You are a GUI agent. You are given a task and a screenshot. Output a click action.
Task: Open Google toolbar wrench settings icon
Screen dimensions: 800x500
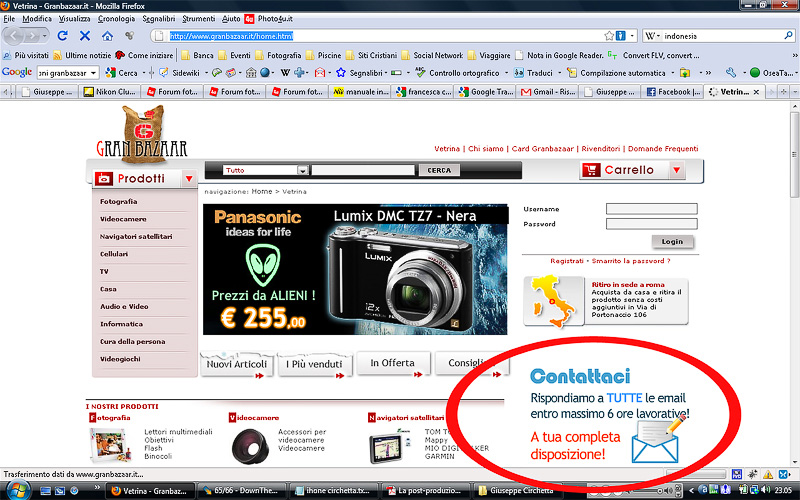731,73
